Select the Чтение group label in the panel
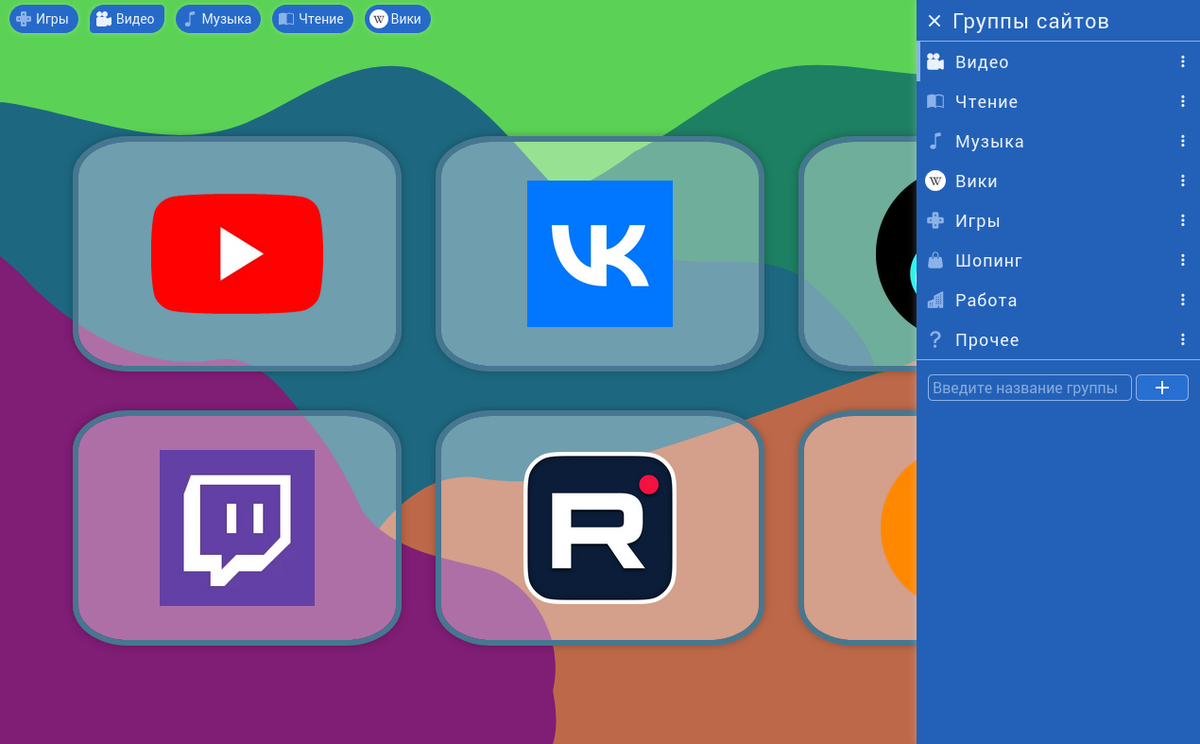This screenshot has width=1200, height=744. tap(986, 102)
